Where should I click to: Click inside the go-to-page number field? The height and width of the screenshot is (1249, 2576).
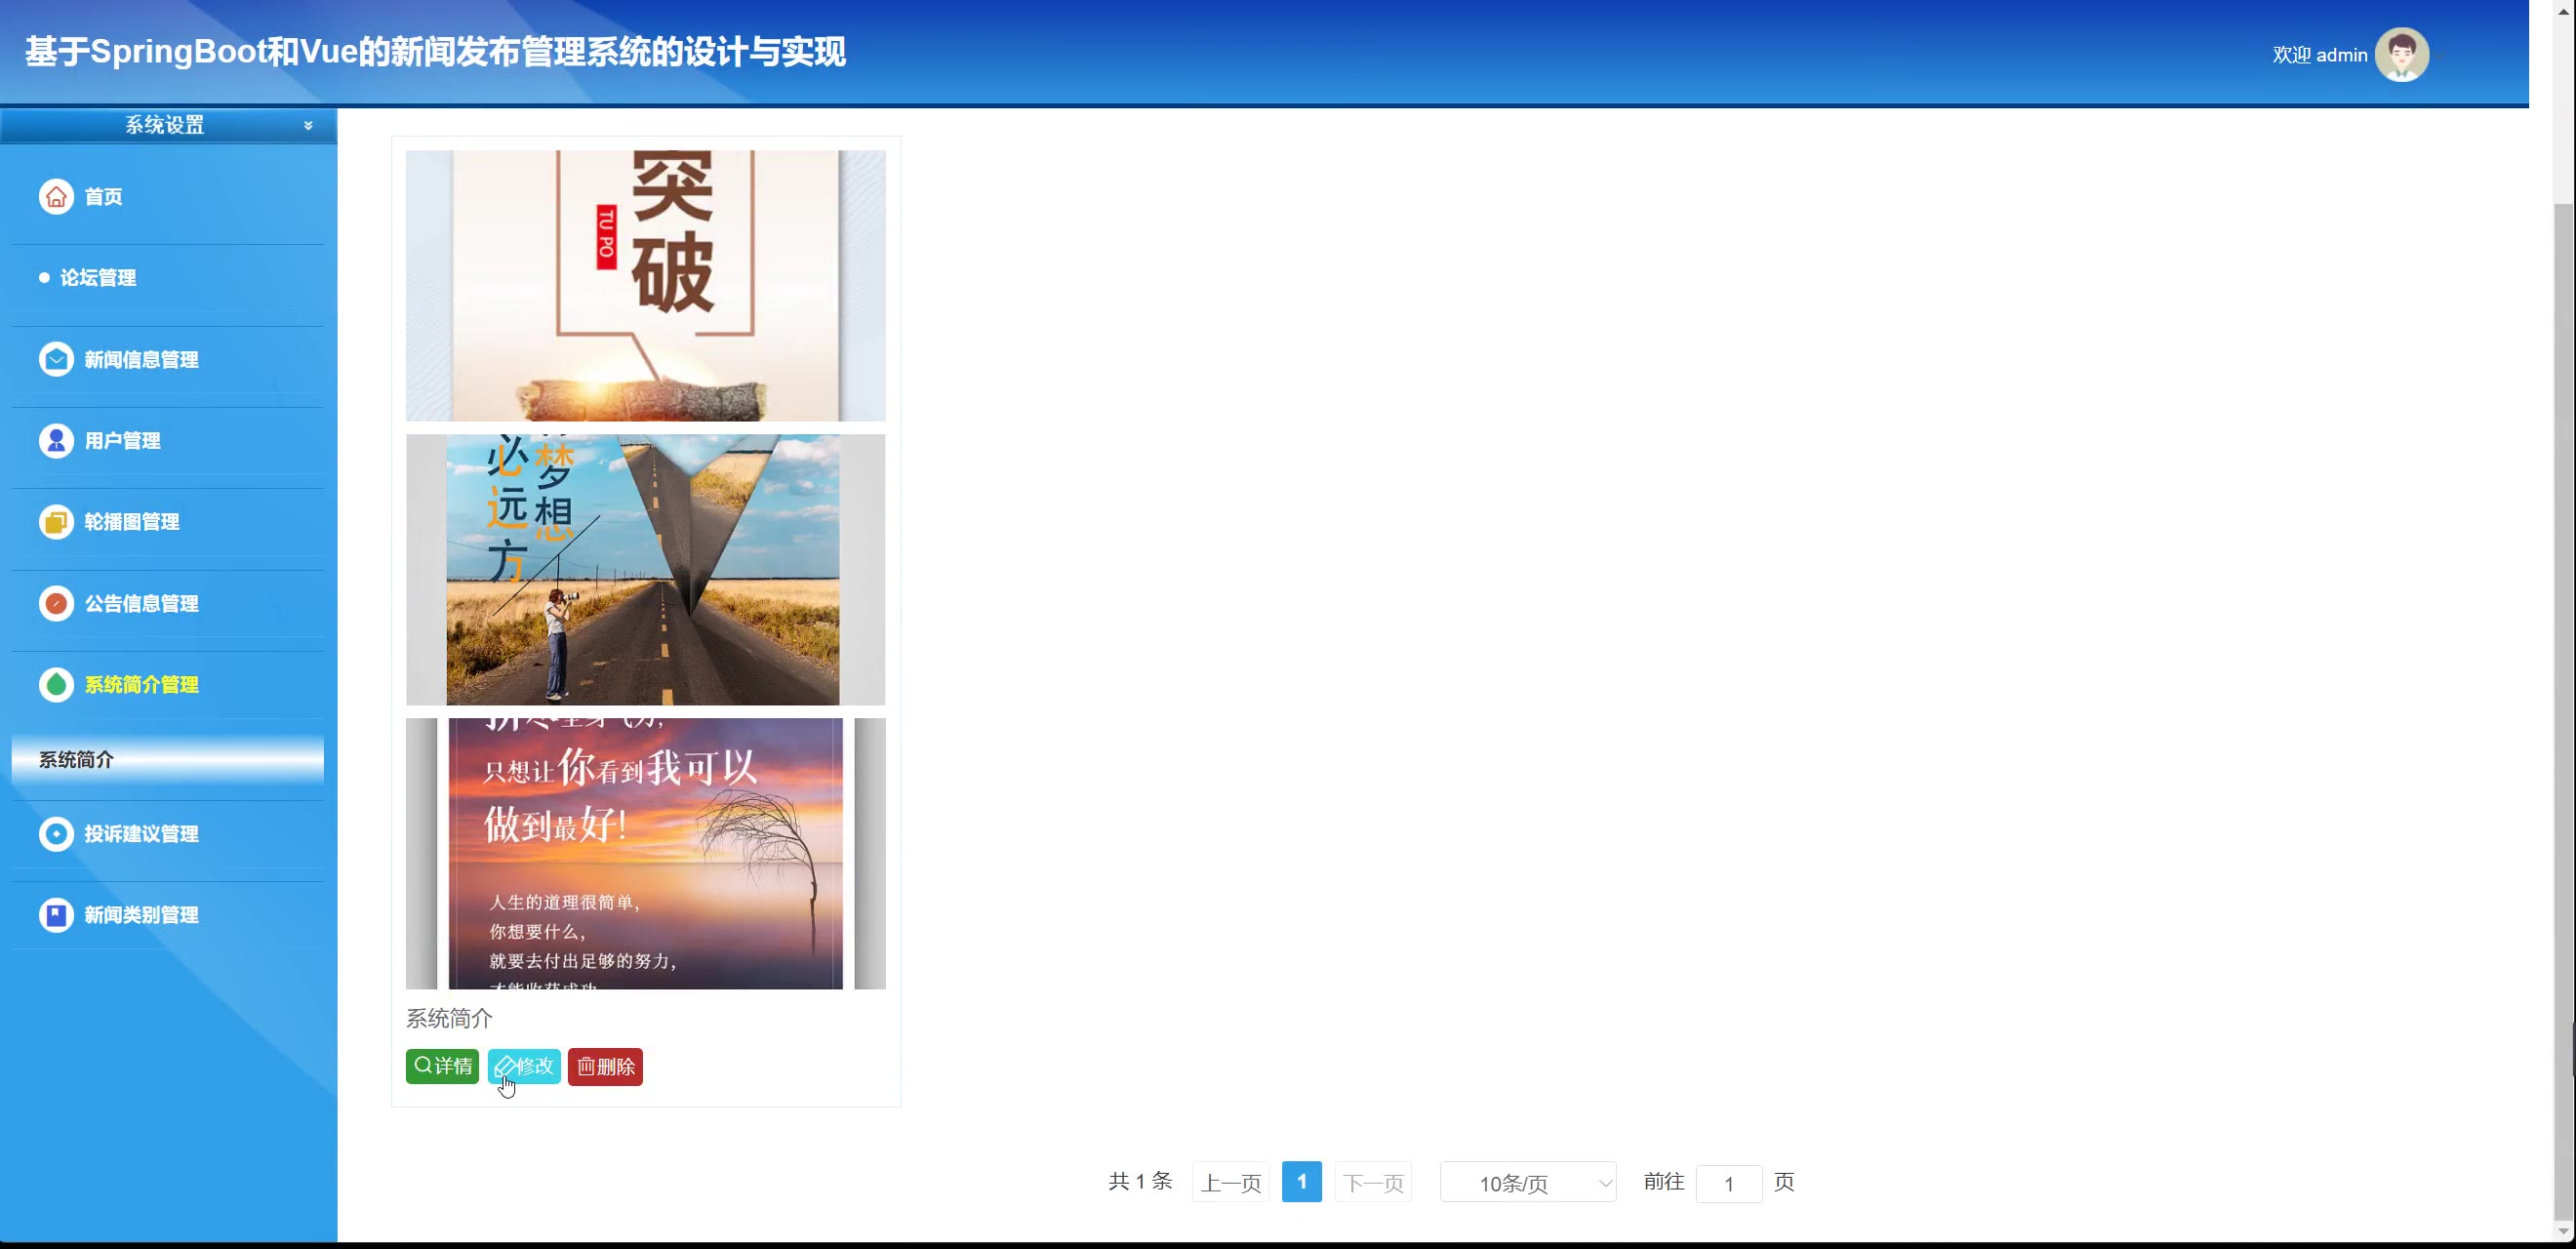pyautogui.click(x=1728, y=1184)
